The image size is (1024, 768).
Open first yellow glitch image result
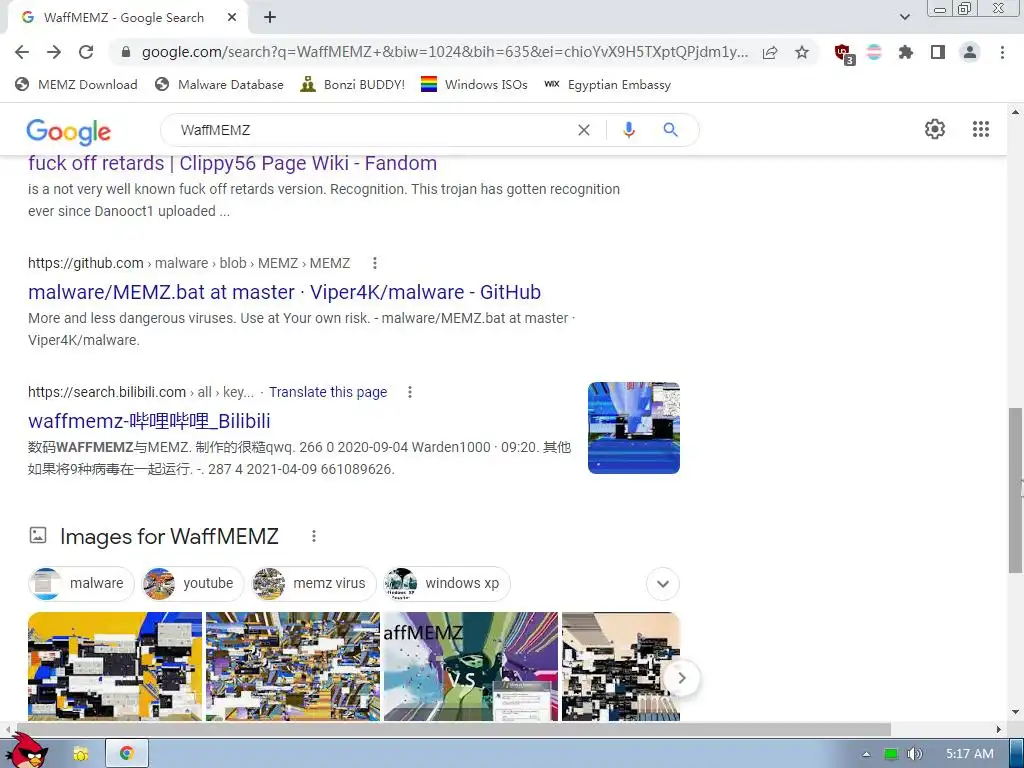tap(115, 666)
